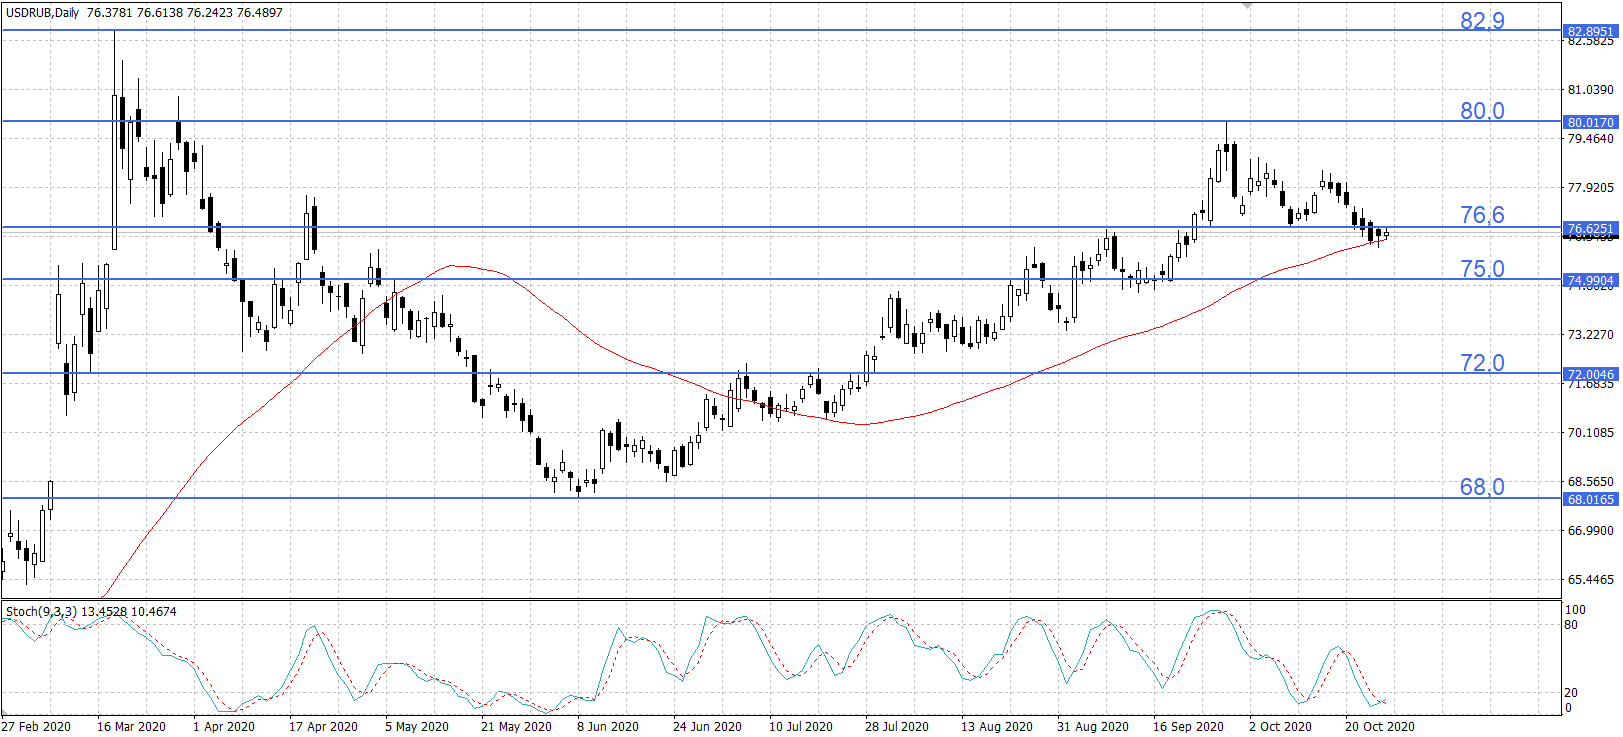This screenshot has width=1623, height=737.
Task: Click the 73.2270 price scale value
Action: pyautogui.click(x=1591, y=335)
